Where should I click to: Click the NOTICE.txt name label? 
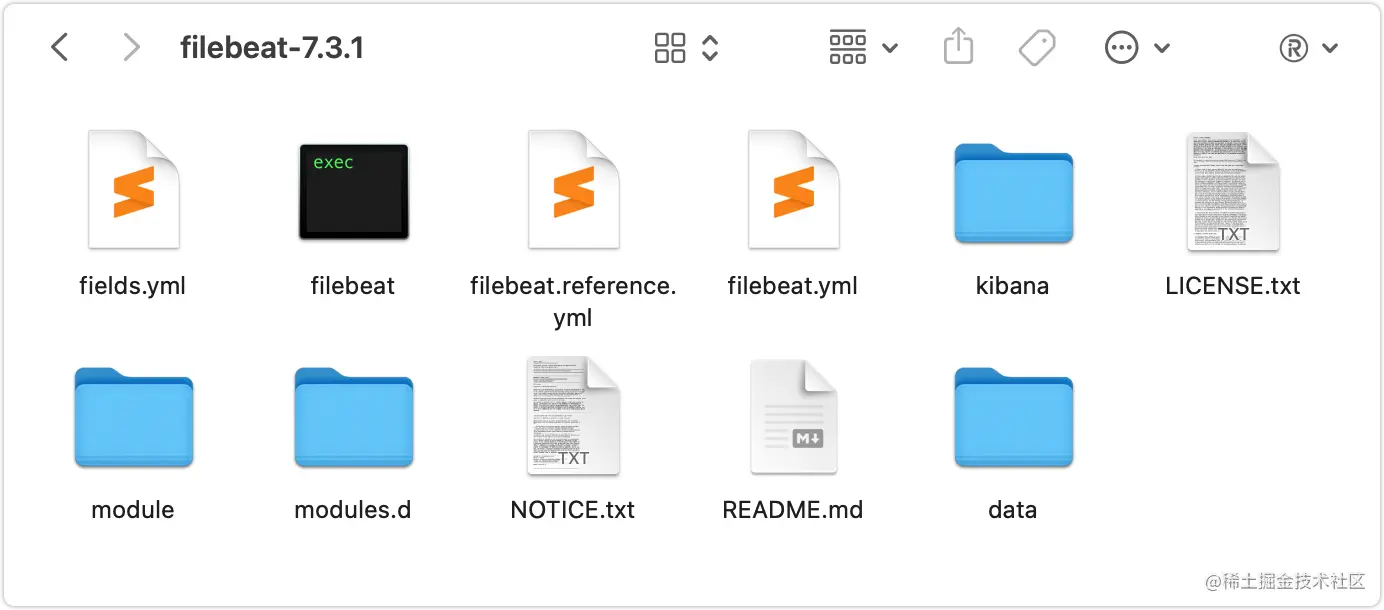(x=573, y=510)
